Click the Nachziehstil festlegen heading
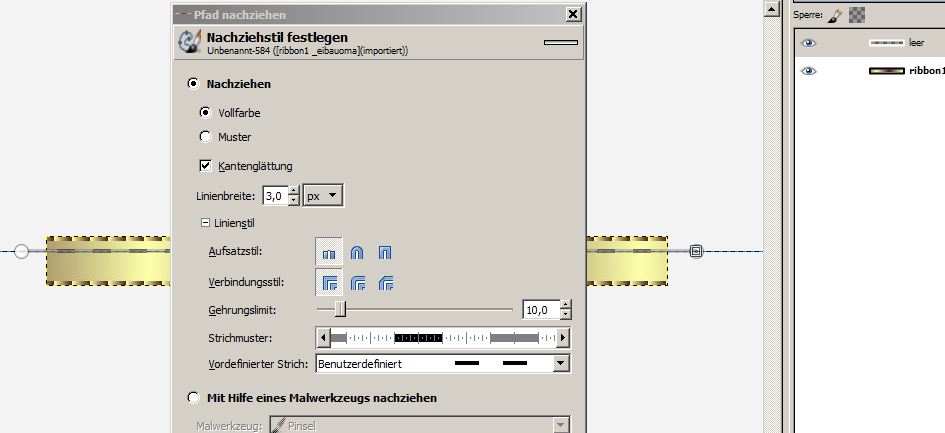Viewport: 945px width, 433px height. tap(277, 37)
